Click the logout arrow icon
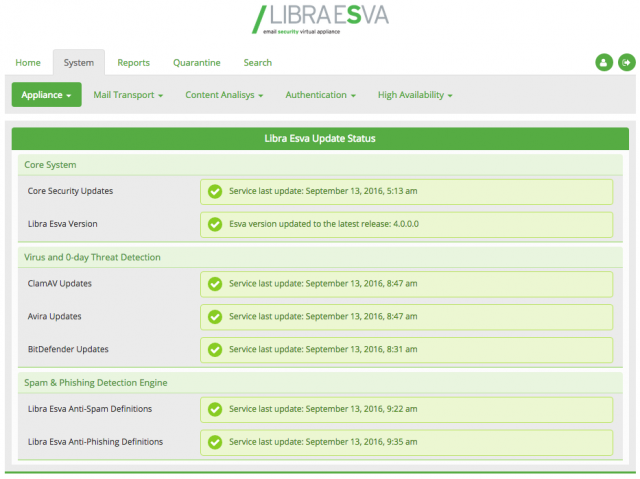 coord(627,62)
